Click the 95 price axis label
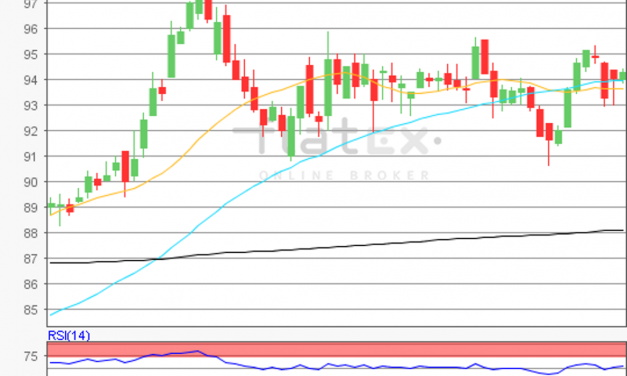 coord(32,54)
